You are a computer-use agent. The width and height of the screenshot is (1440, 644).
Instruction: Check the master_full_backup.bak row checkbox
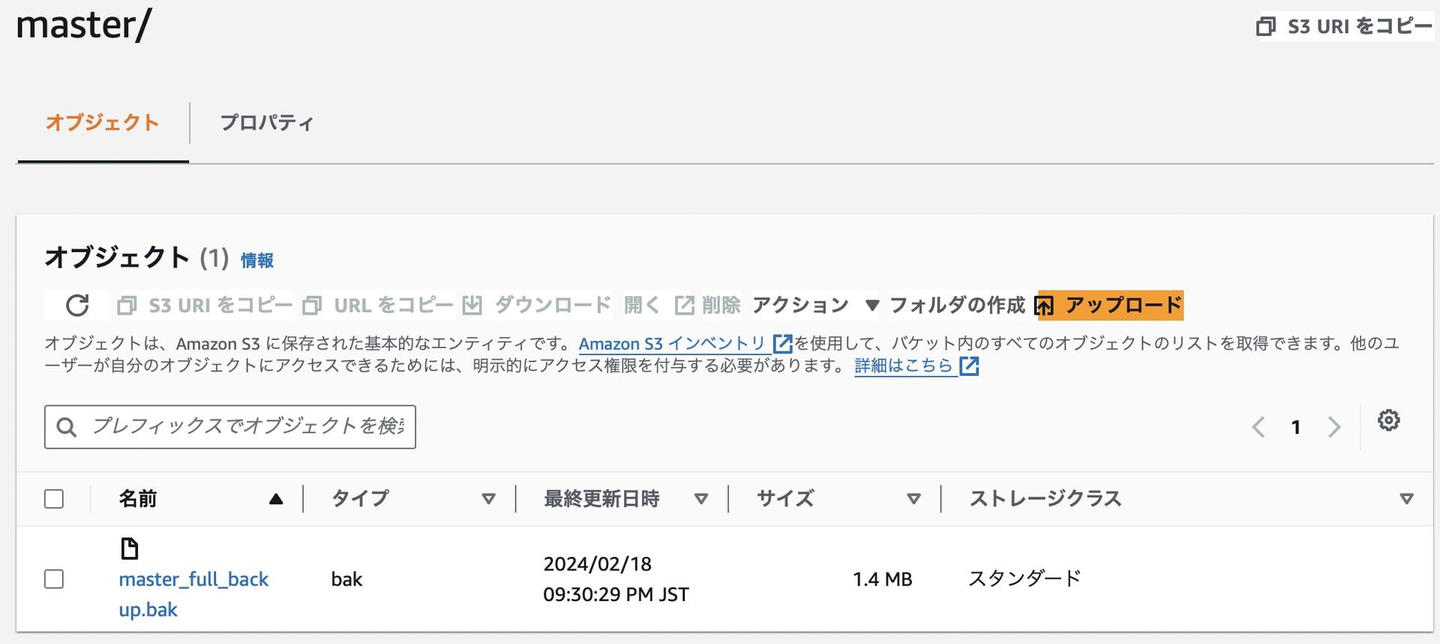[x=54, y=579]
